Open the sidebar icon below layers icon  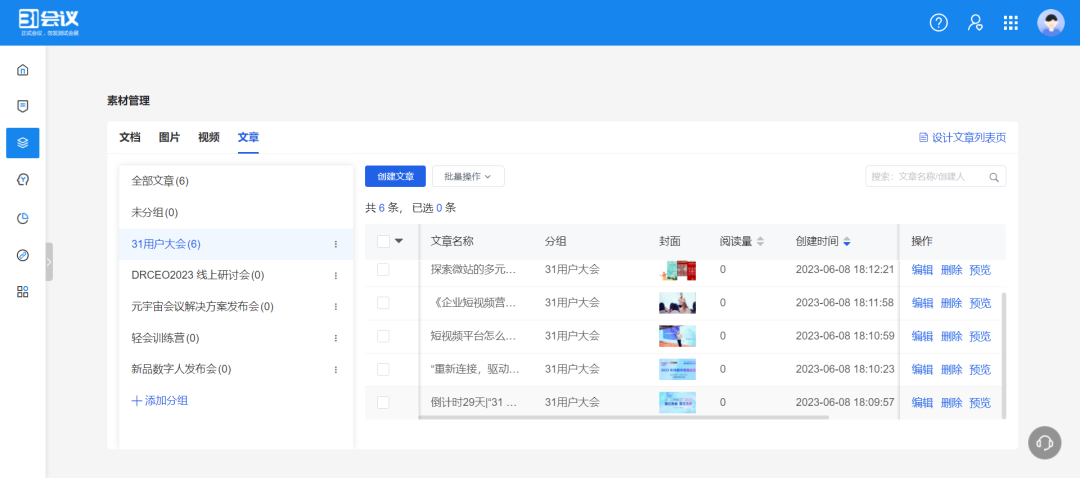23,180
